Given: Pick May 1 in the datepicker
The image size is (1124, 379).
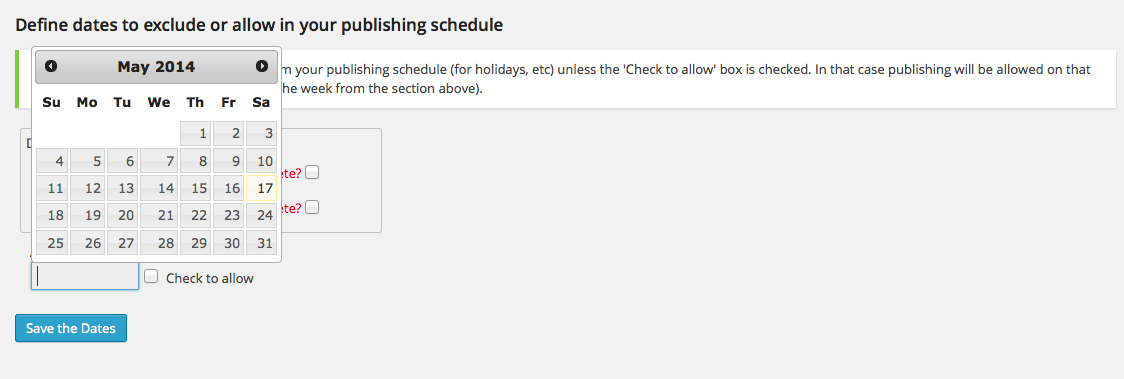Looking at the screenshot, I should coord(195,133).
